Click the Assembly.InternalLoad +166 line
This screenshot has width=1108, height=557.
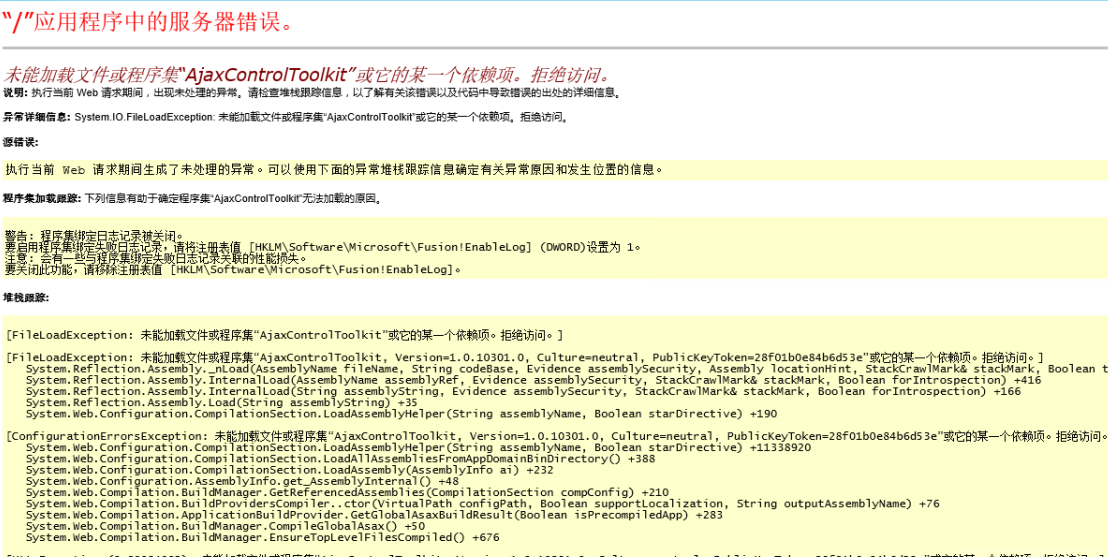click(524, 391)
